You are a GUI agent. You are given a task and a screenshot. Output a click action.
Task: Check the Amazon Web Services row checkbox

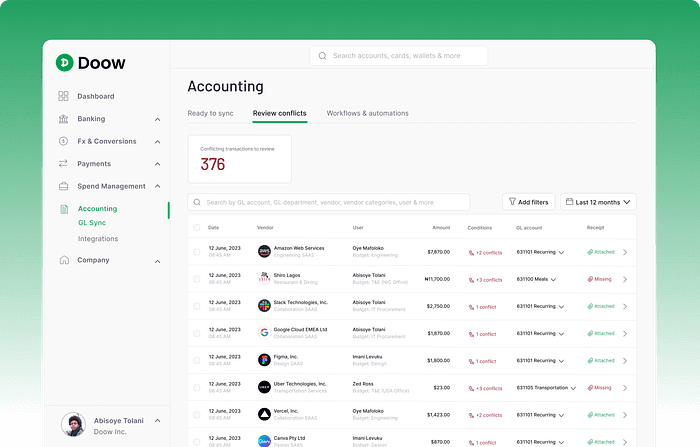pyautogui.click(x=197, y=252)
